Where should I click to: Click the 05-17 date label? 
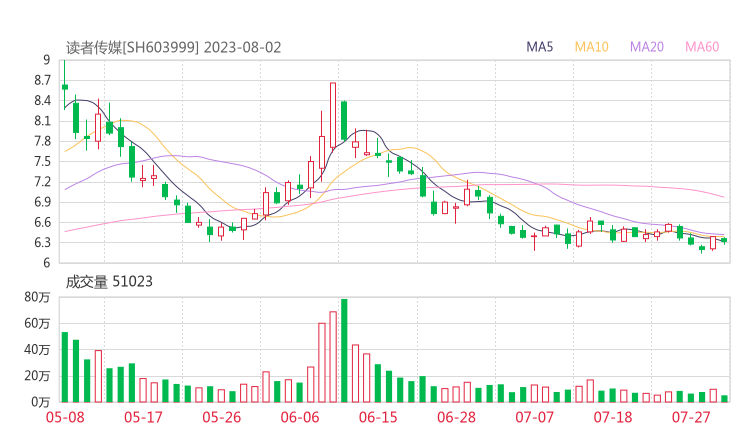click(143, 417)
